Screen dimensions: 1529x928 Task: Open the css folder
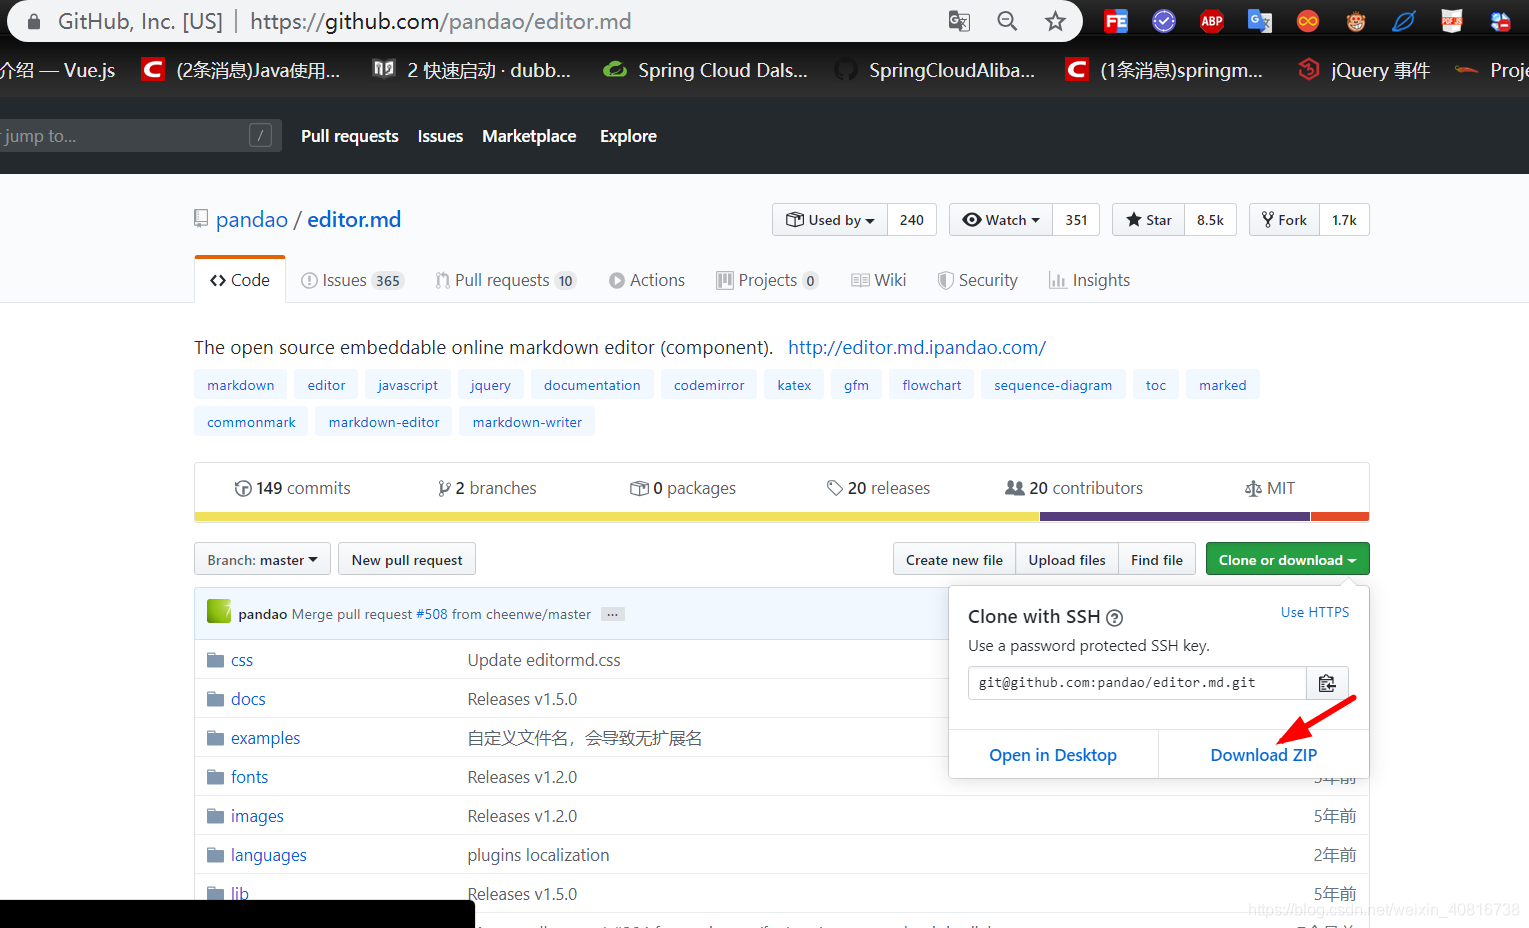coord(242,660)
